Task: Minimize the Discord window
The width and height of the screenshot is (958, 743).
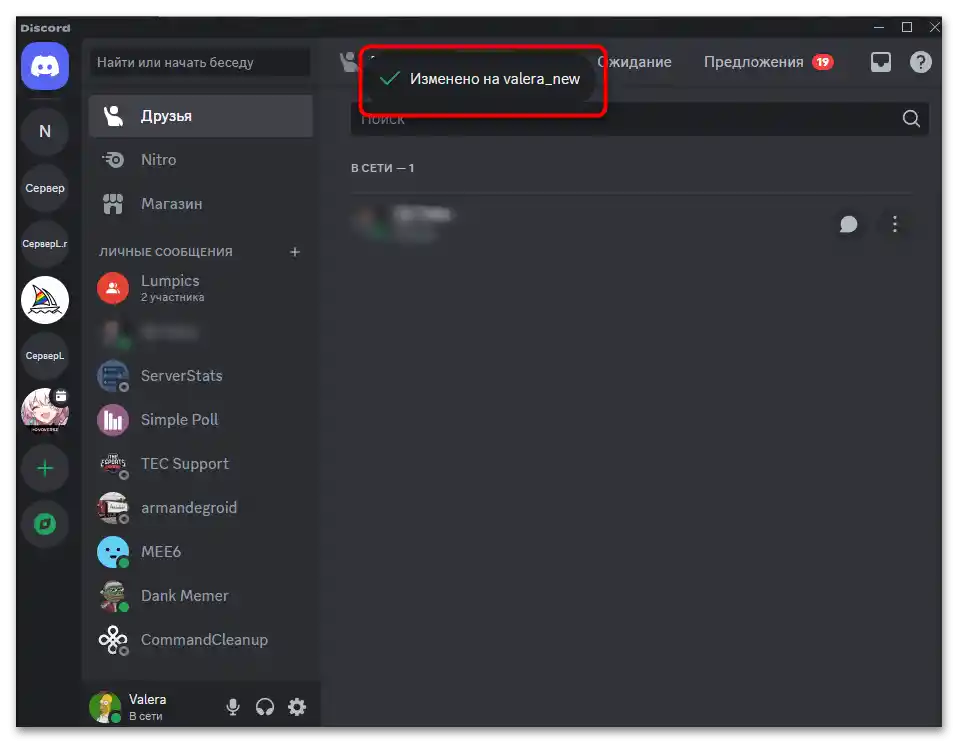Action: [x=879, y=27]
